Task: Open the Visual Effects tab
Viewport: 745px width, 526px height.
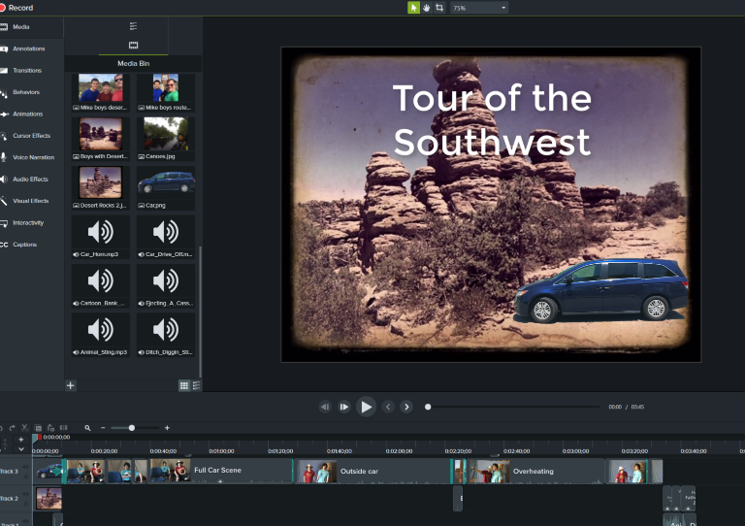Action: 30,201
